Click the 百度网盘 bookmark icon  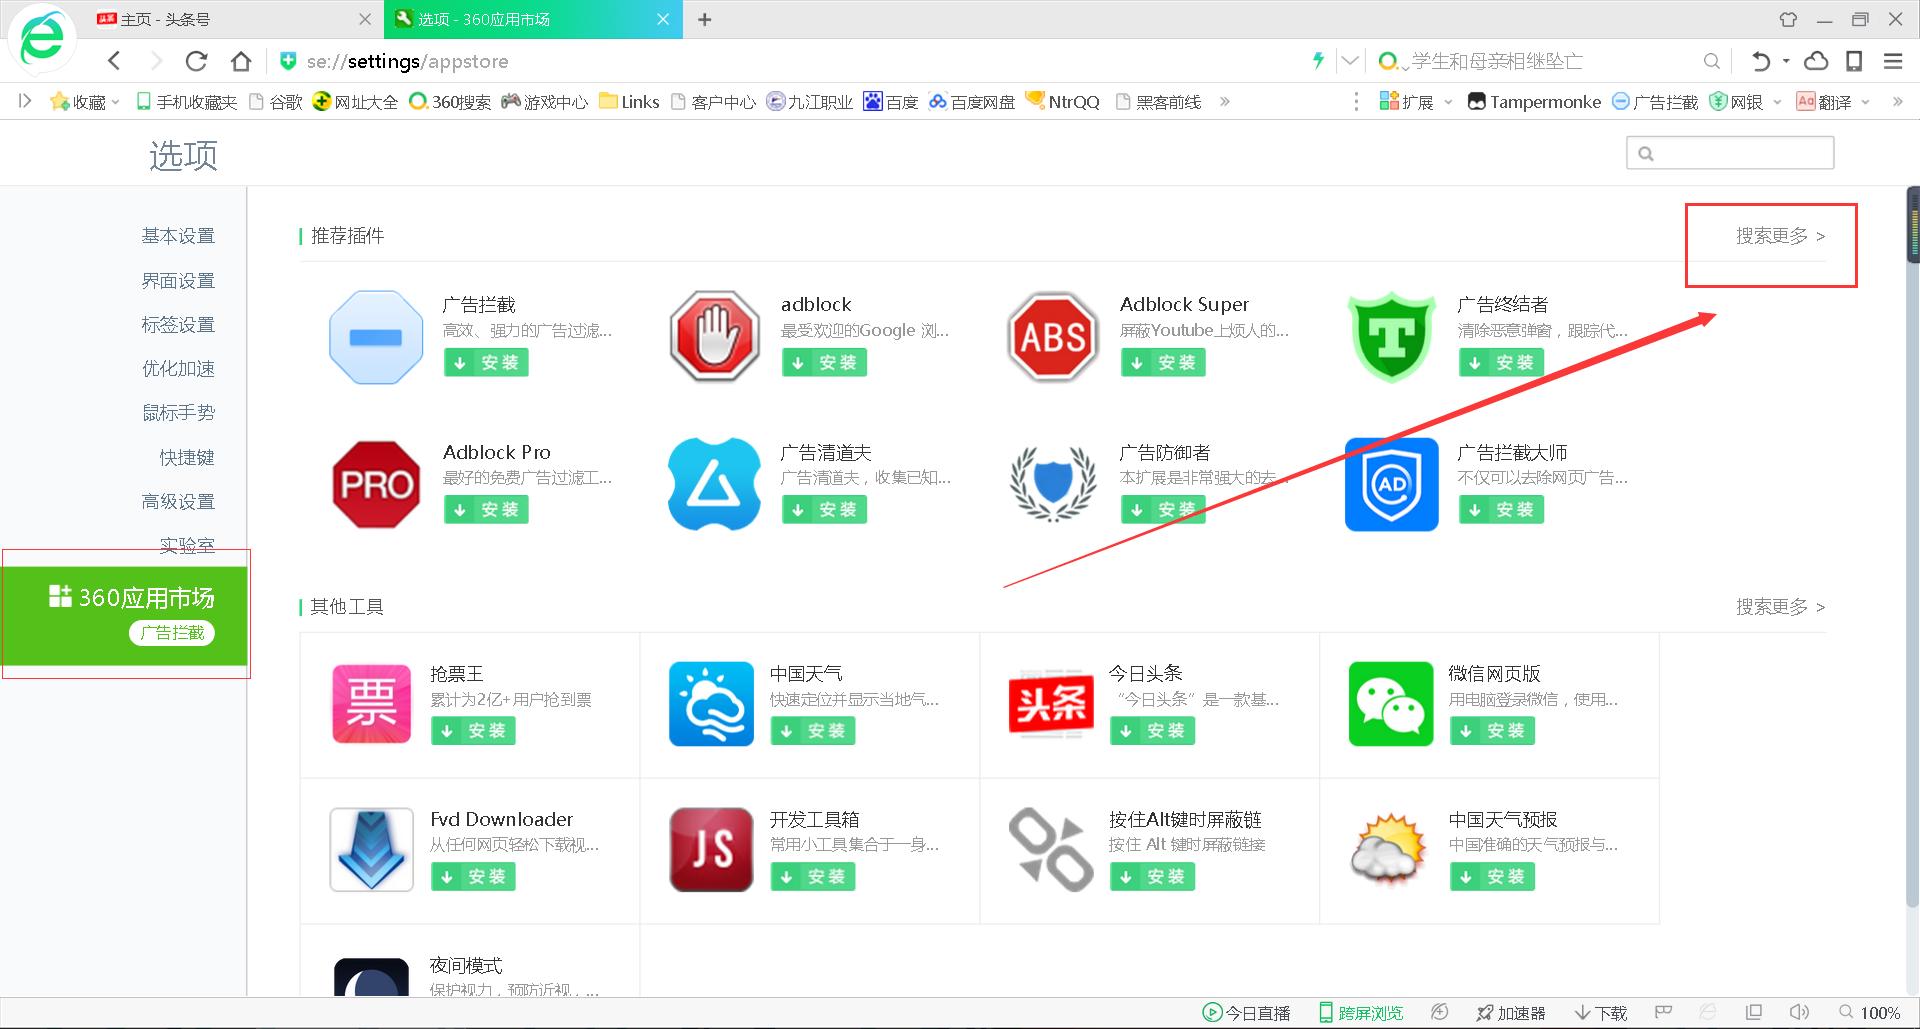coord(938,101)
